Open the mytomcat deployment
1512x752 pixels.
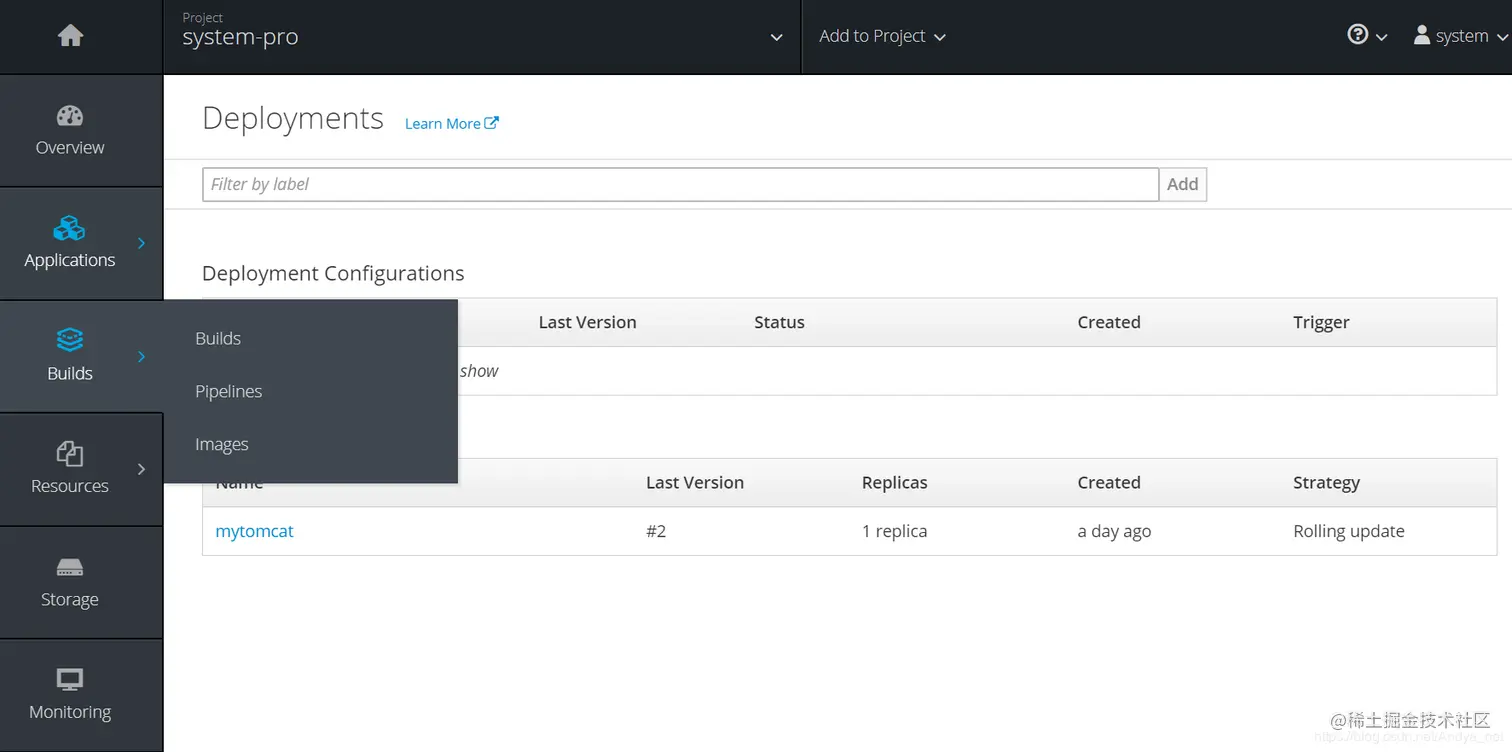pyautogui.click(x=254, y=531)
